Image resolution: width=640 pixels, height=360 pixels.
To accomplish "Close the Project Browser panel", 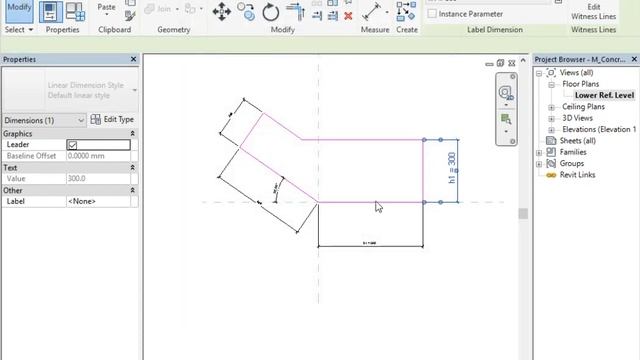I will (x=634, y=59).
